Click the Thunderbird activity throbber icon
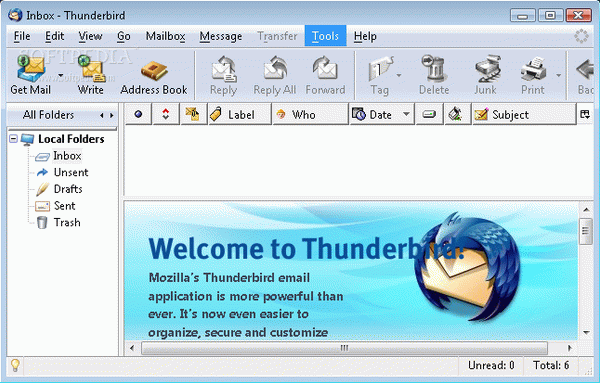This screenshot has width=600, height=383. click(581, 36)
